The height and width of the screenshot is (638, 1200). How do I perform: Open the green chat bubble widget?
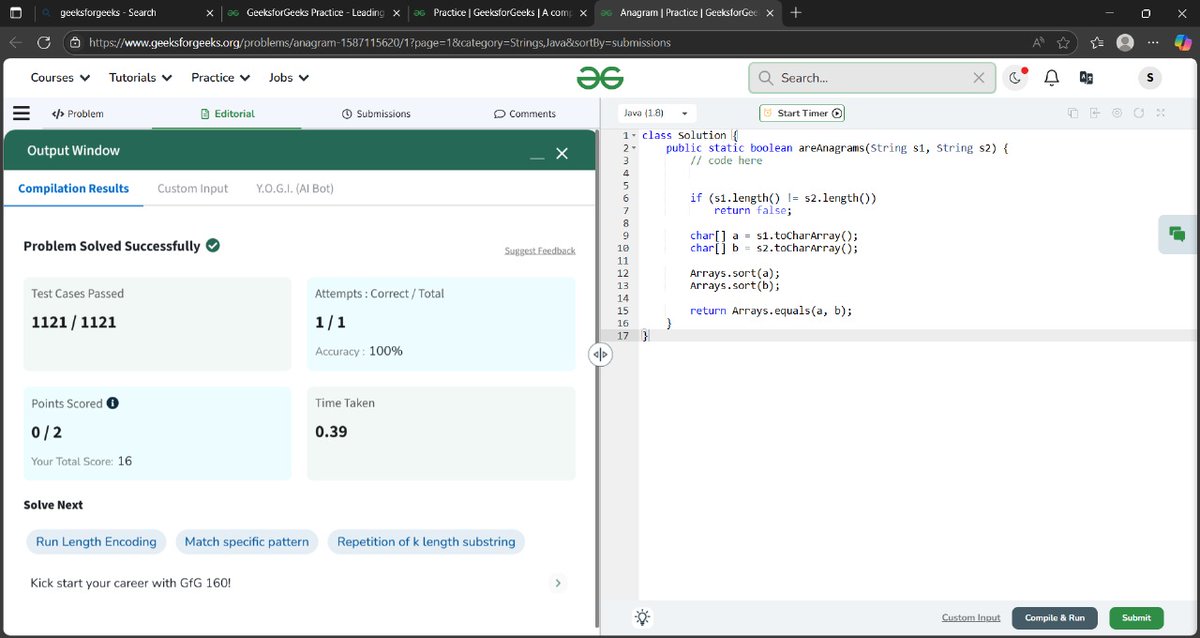(1177, 235)
